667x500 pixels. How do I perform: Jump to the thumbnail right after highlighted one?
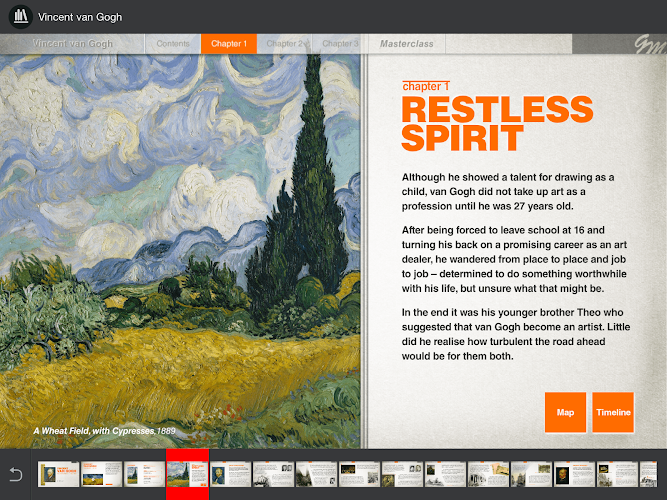230,474
